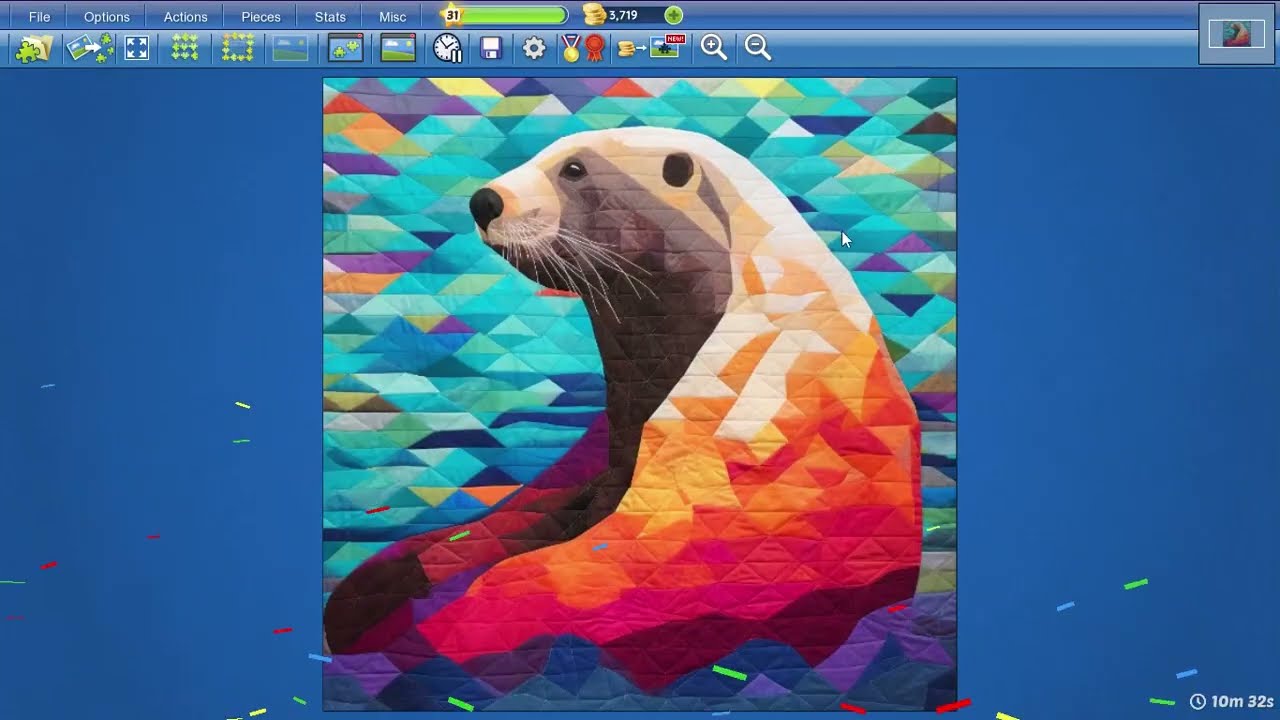Pause the timer with the clock icon

[447, 48]
